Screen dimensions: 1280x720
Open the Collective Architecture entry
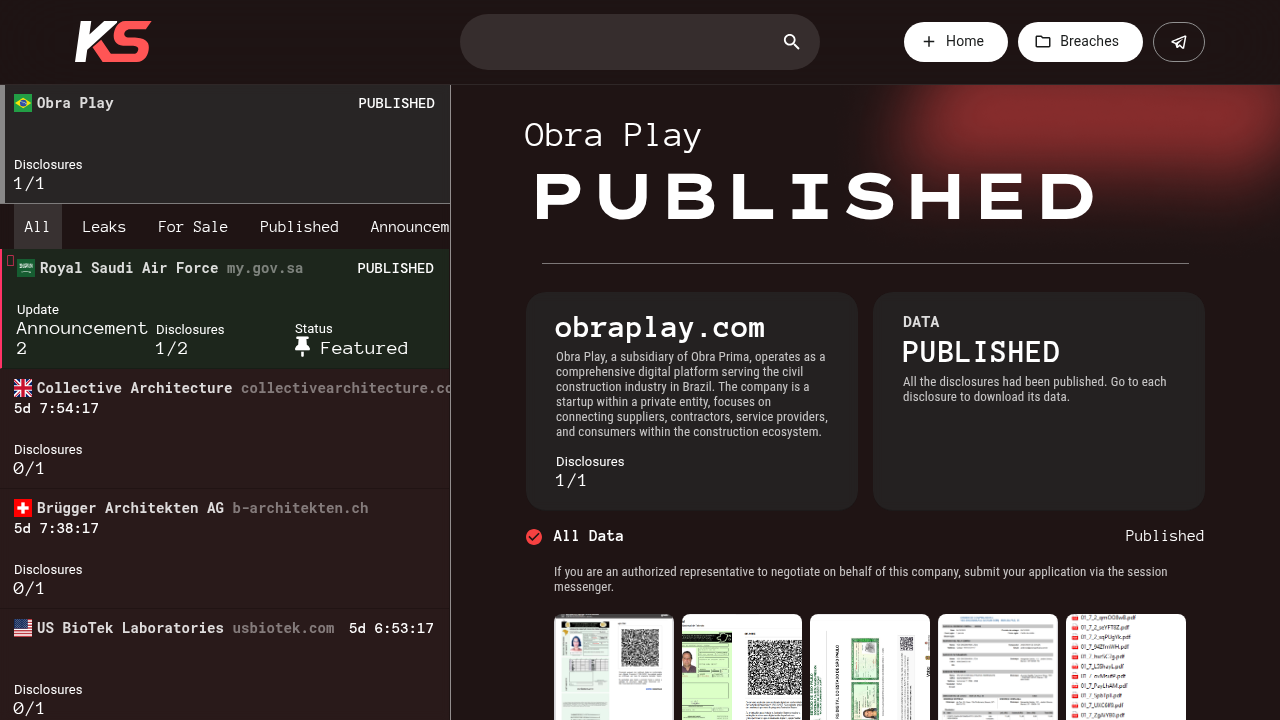(x=225, y=429)
